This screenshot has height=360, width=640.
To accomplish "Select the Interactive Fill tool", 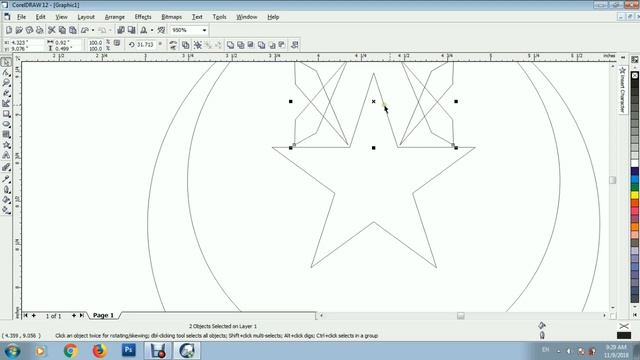I will pos(6,210).
